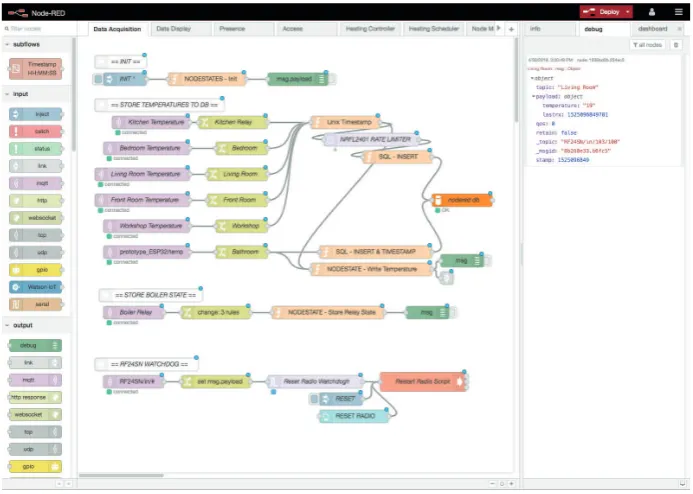Select the nodered db database node
Image resolution: width=693 pixels, height=494 pixels.
click(x=461, y=200)
